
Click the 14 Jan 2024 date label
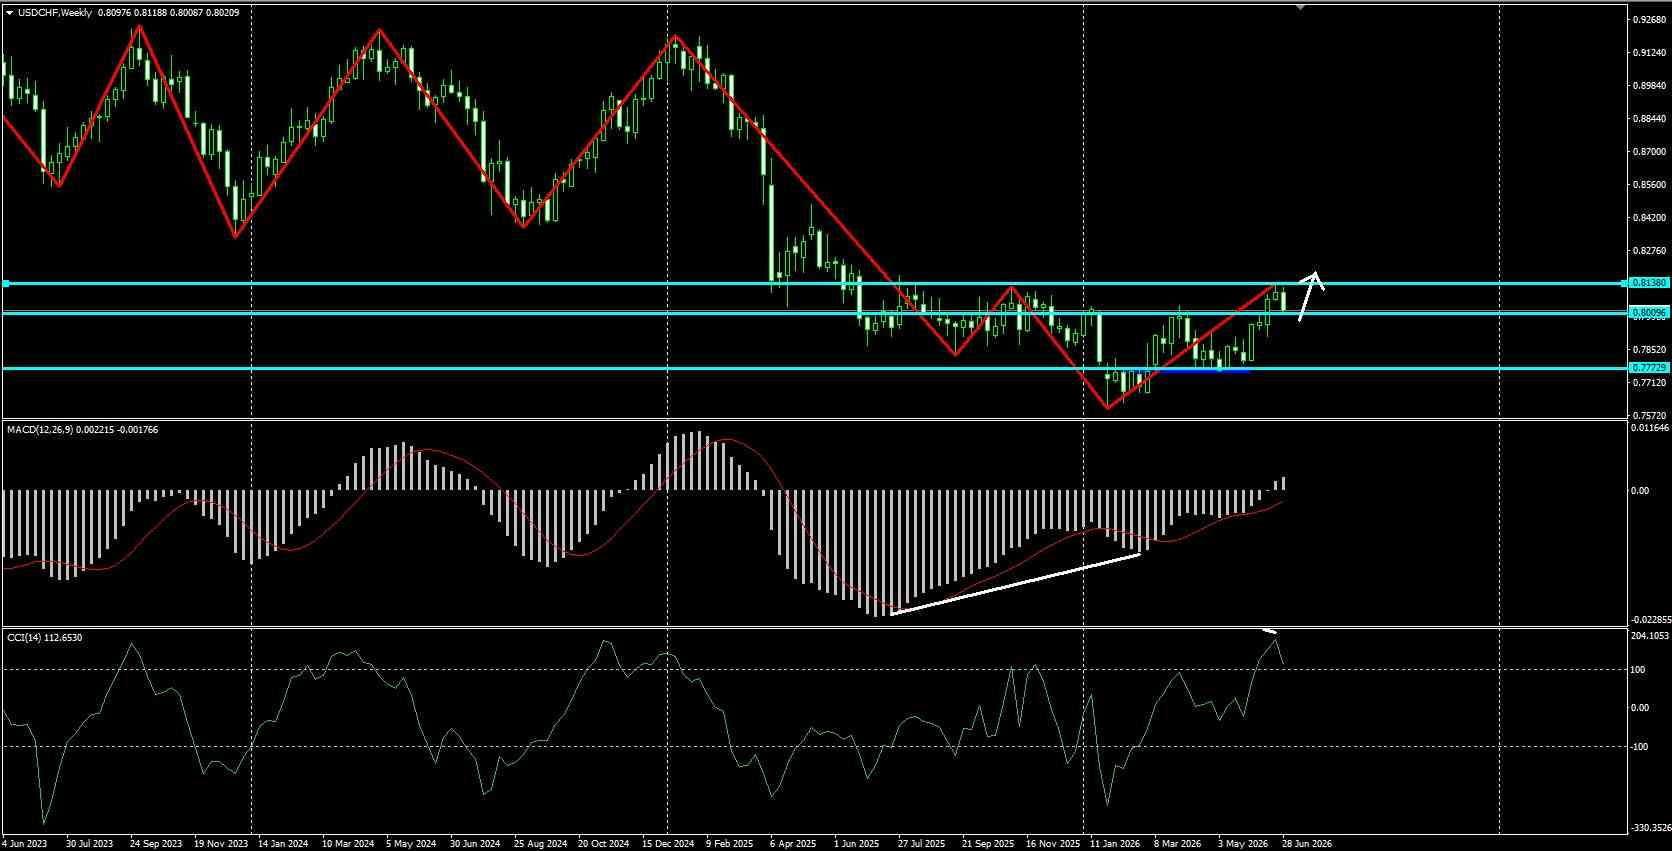[282, 843]
